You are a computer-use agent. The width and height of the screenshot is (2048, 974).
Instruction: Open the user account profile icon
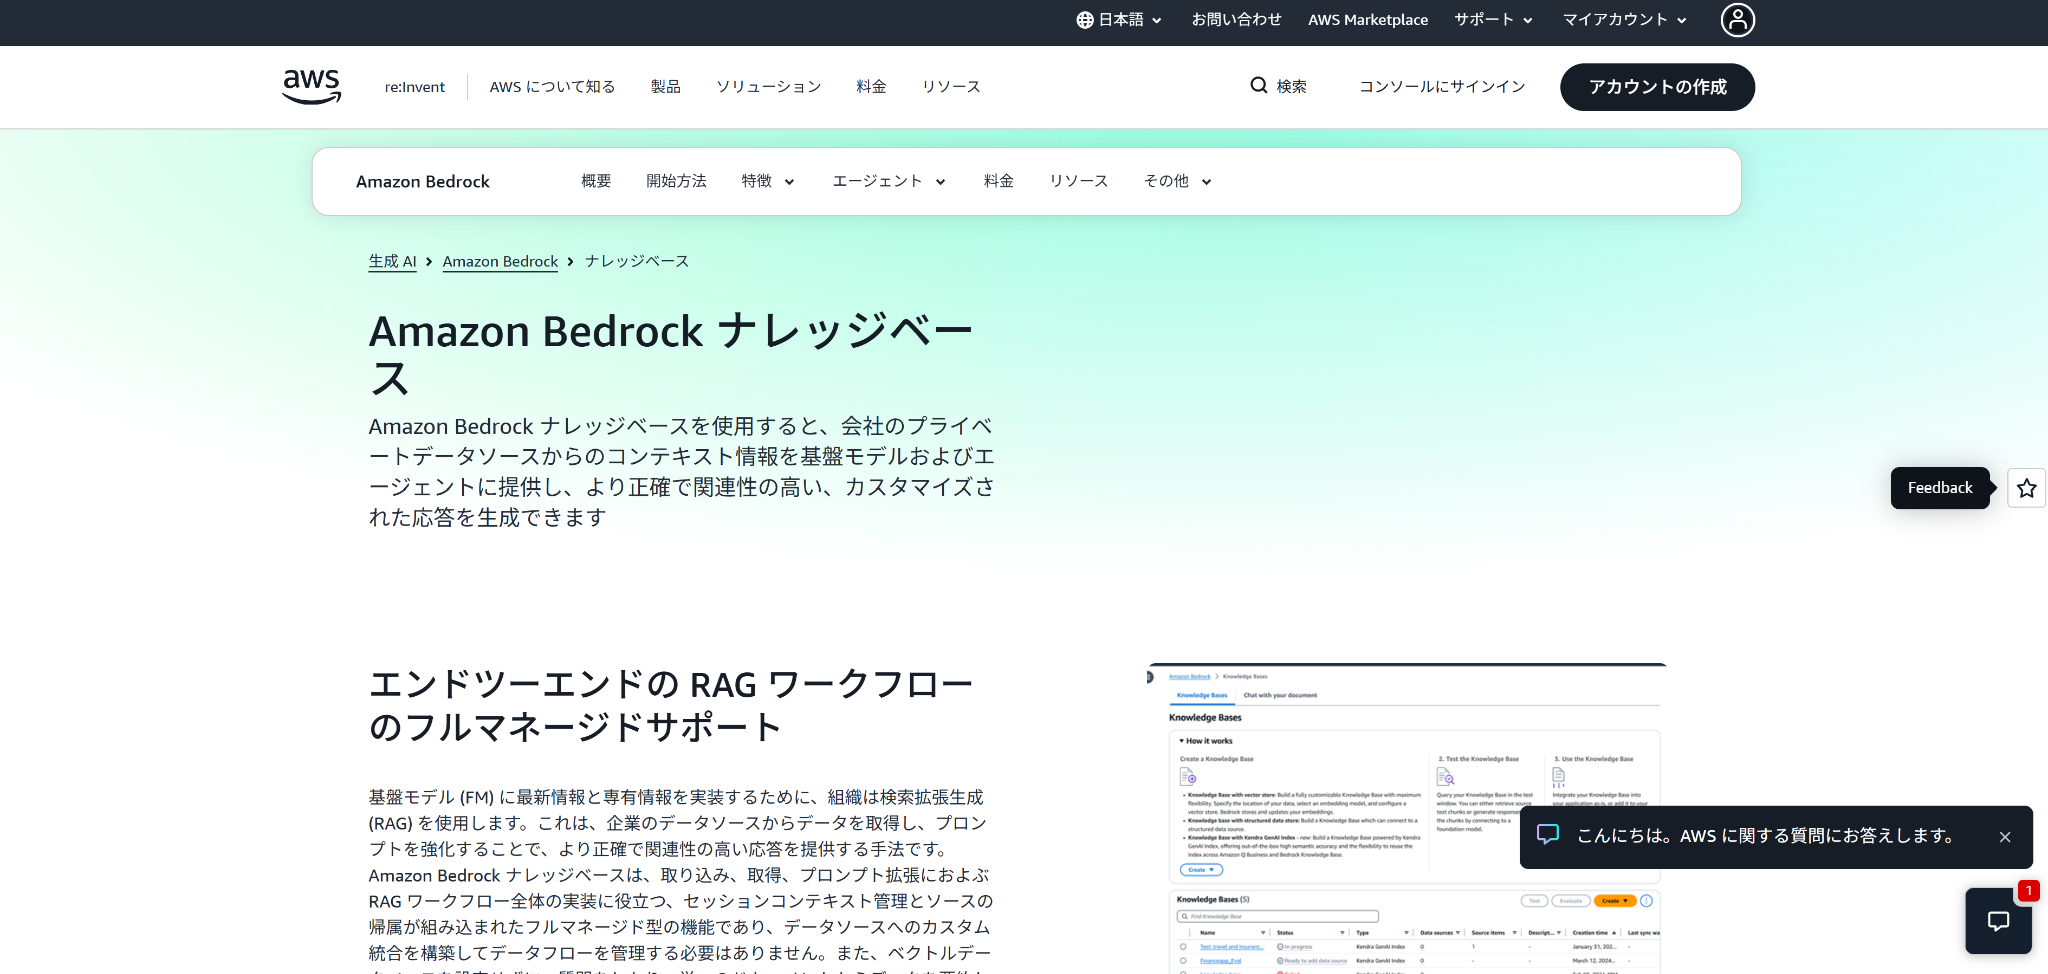1737,20
